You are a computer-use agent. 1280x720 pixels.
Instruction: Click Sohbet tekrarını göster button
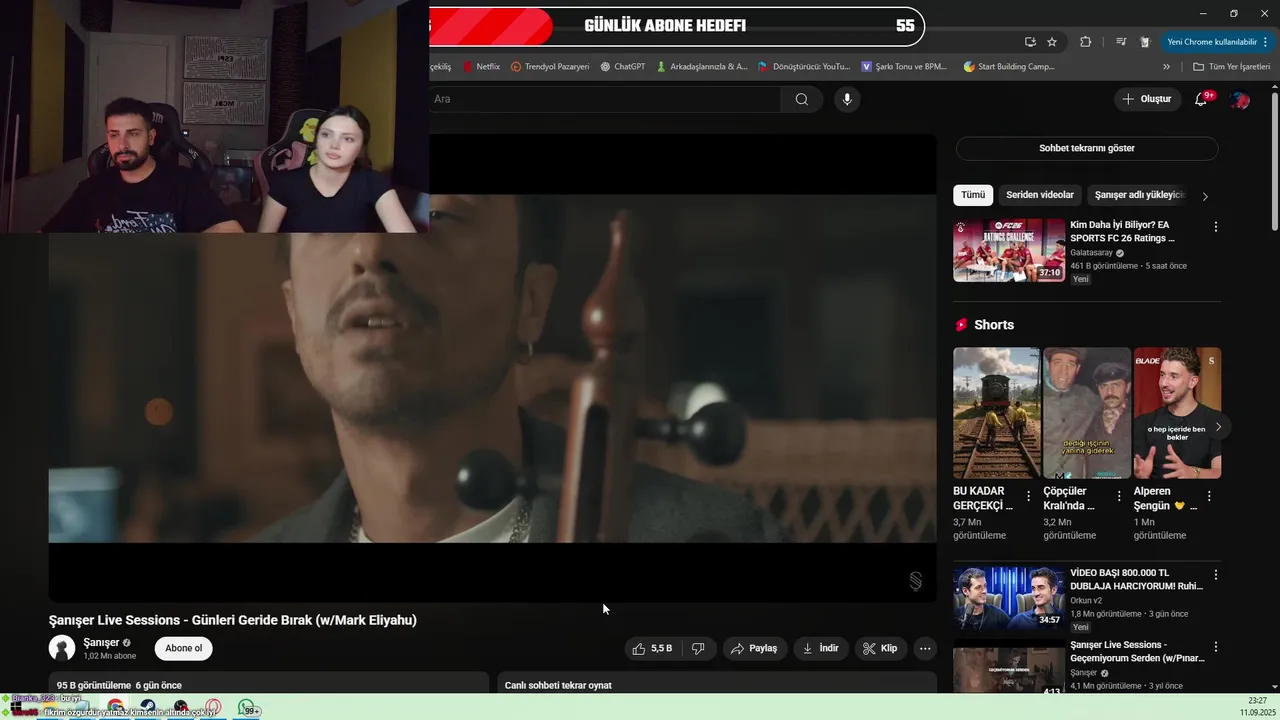(x=1087, y=148)
